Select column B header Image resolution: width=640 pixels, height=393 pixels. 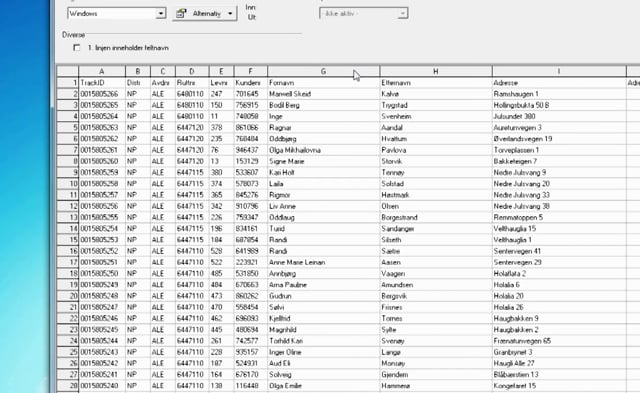[138, 71]
